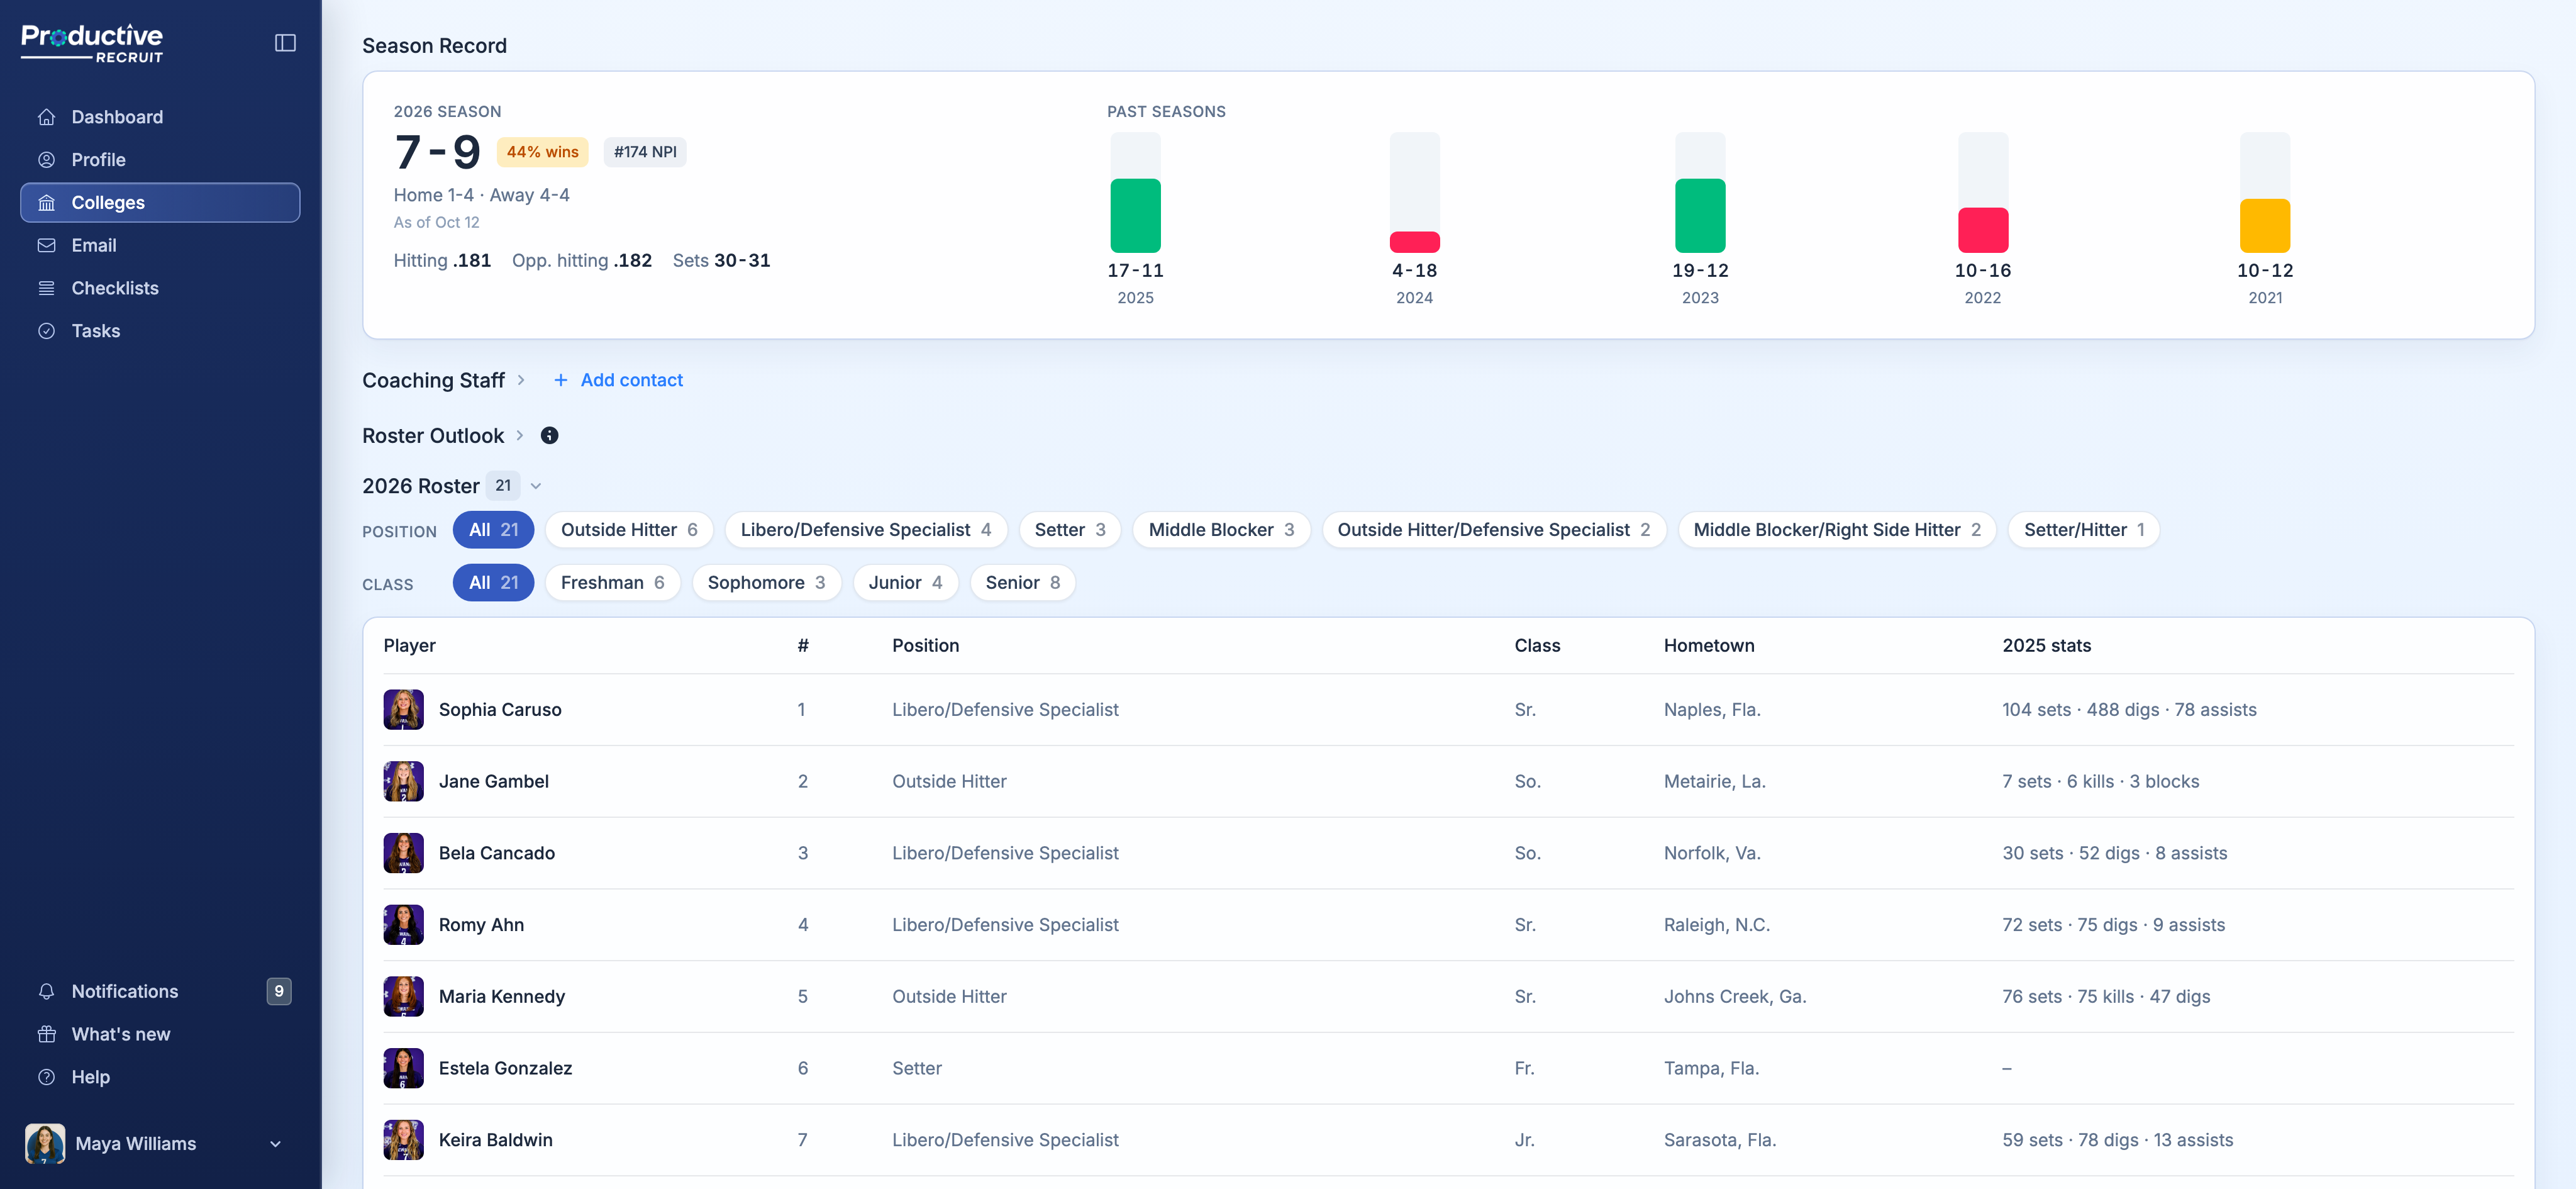
Task: Click the Help question mark icon
Action: tap(46, 1077)
